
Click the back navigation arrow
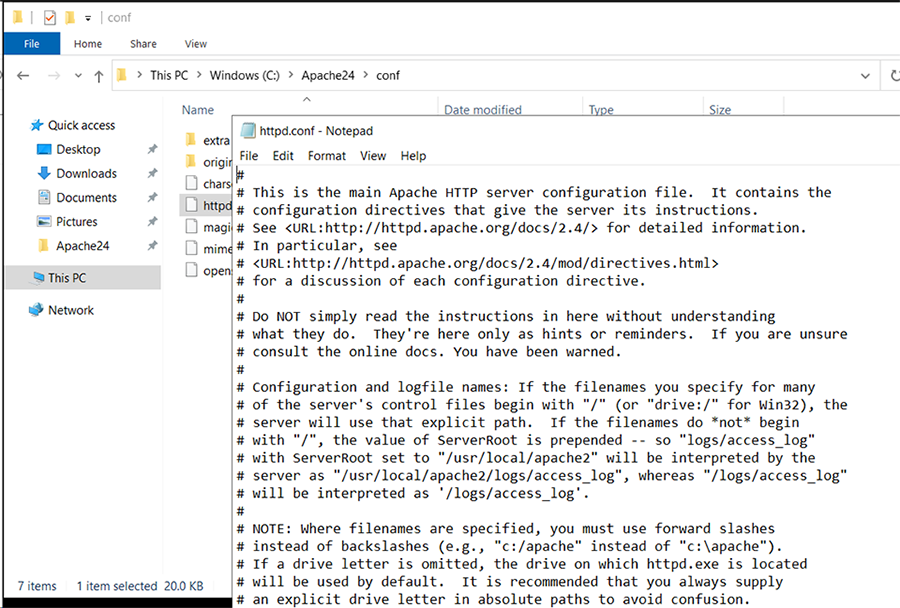(23, 76)
